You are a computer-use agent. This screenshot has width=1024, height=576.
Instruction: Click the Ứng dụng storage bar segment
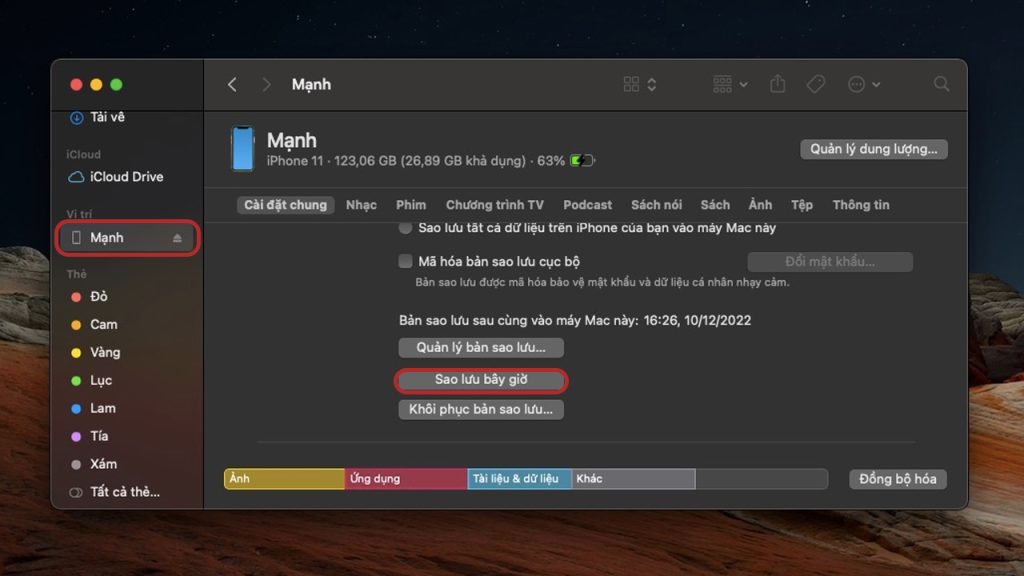pos(406,479)
